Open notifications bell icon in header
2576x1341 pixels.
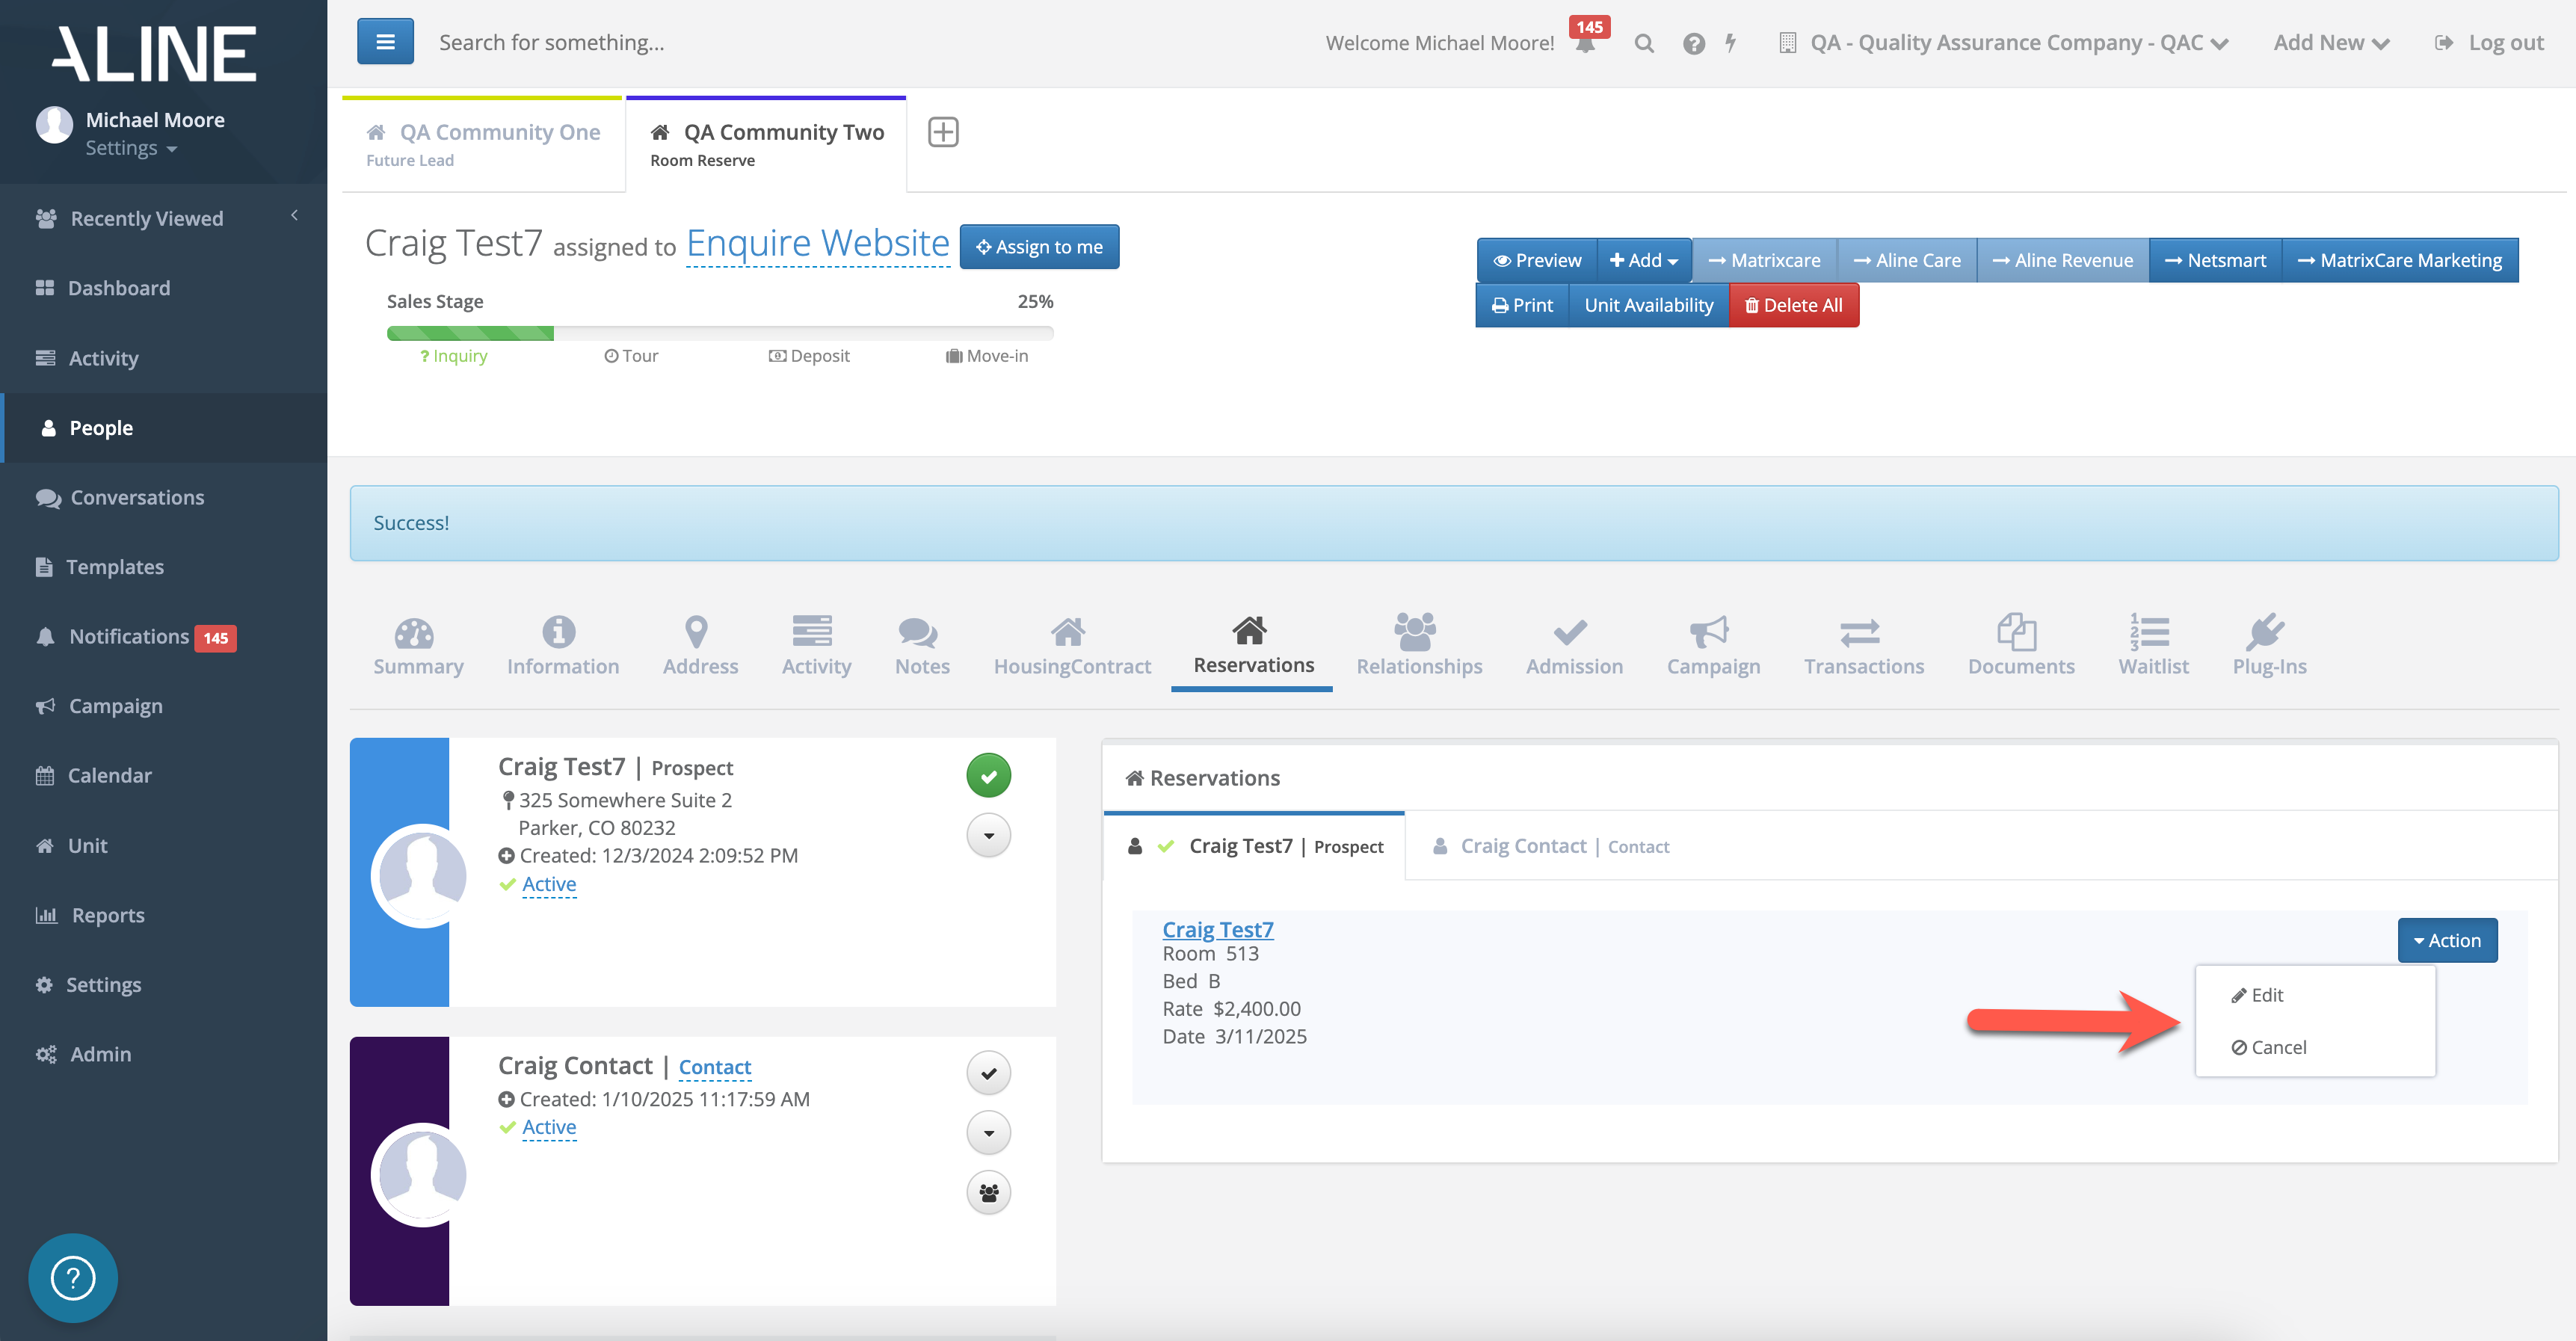coord(1585,44)
